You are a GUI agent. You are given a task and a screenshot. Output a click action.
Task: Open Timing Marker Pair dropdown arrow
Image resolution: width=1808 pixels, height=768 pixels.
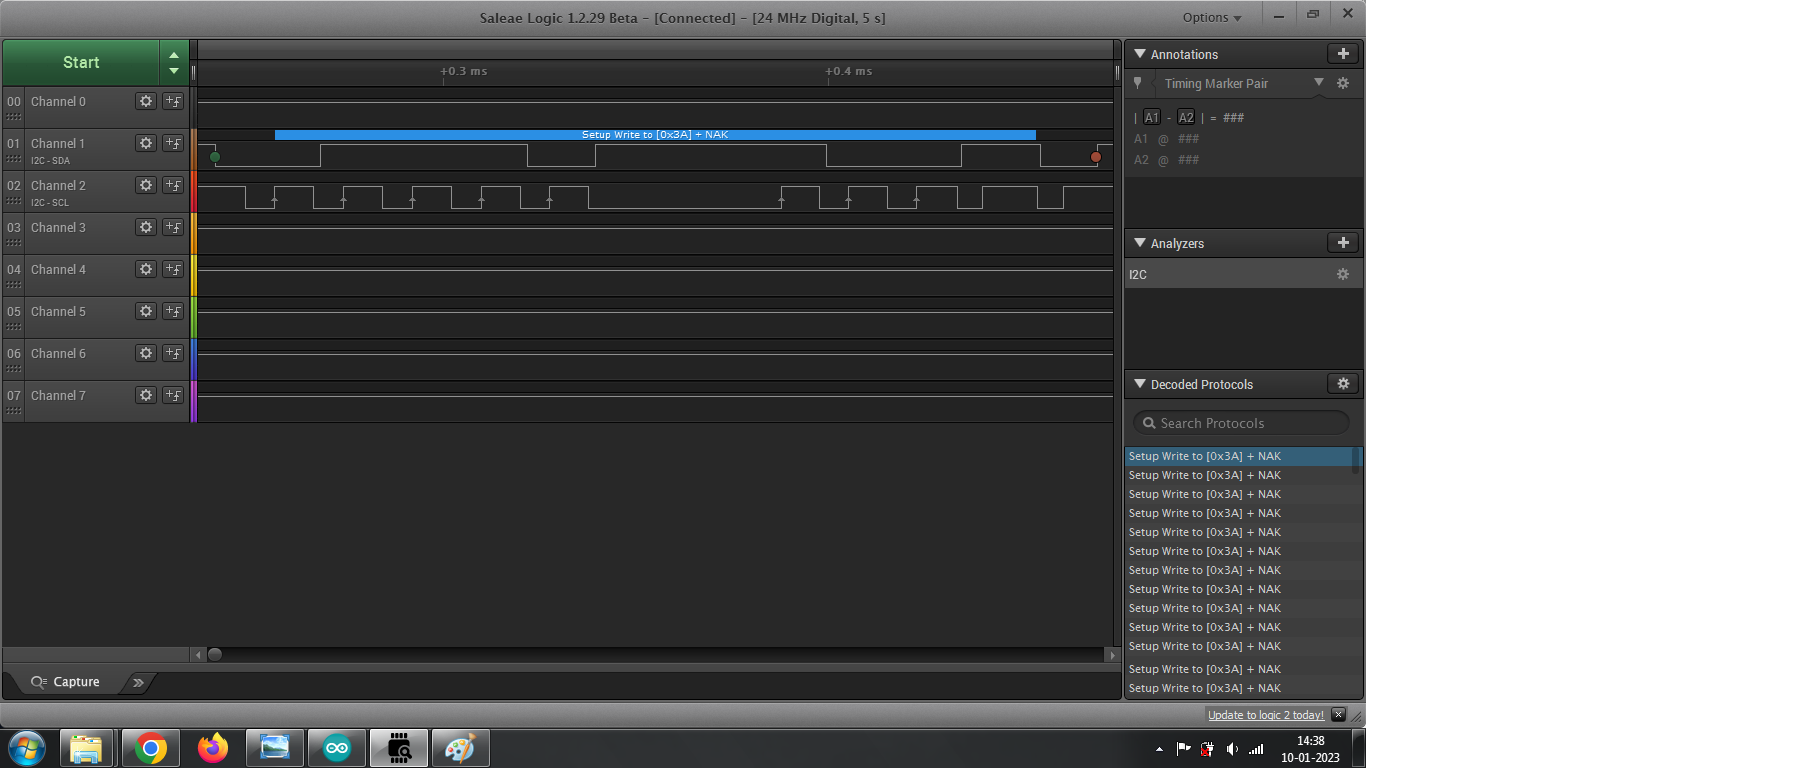pos(1319,82)
